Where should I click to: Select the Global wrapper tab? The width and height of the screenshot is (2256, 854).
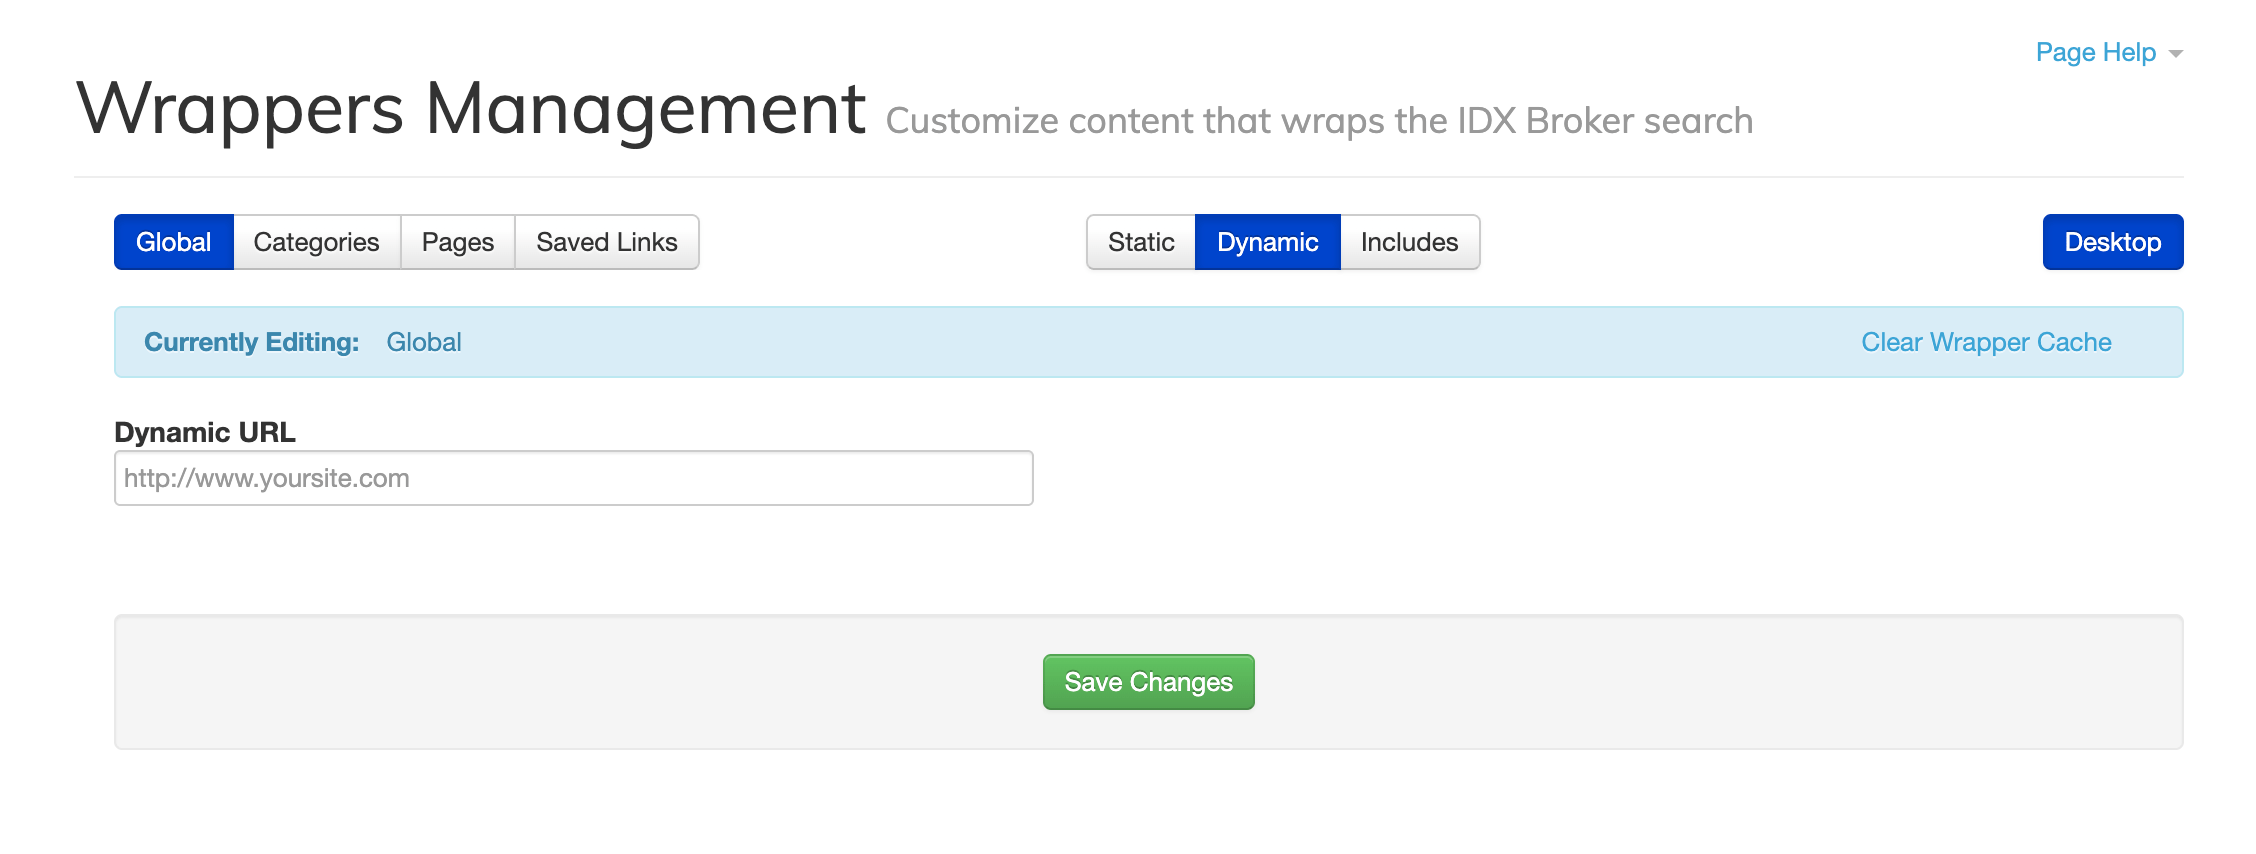174,242
